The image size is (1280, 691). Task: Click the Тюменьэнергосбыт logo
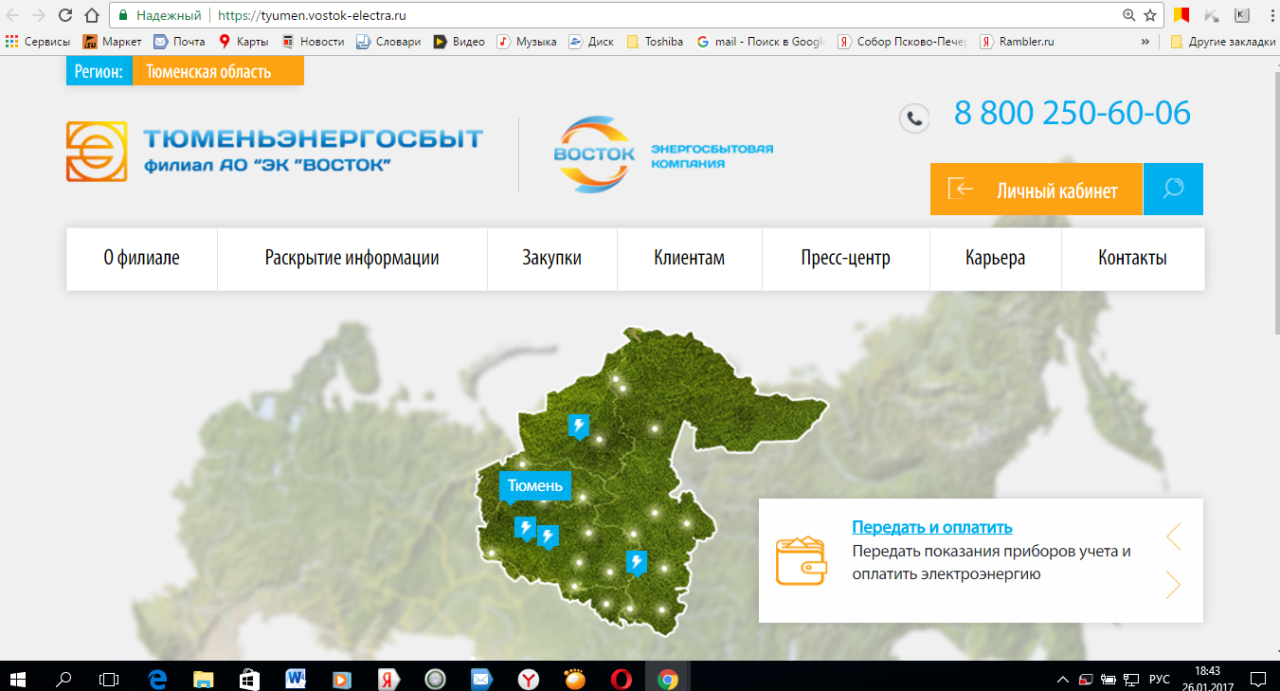click(274, 151)
